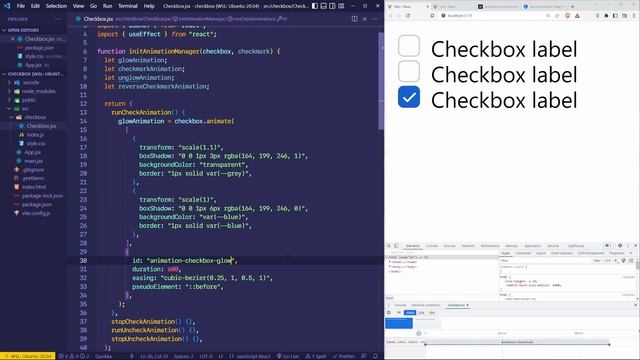Change JavaScript React language mode
Viewport: 640px width, 360px height.
click(253, 356)
